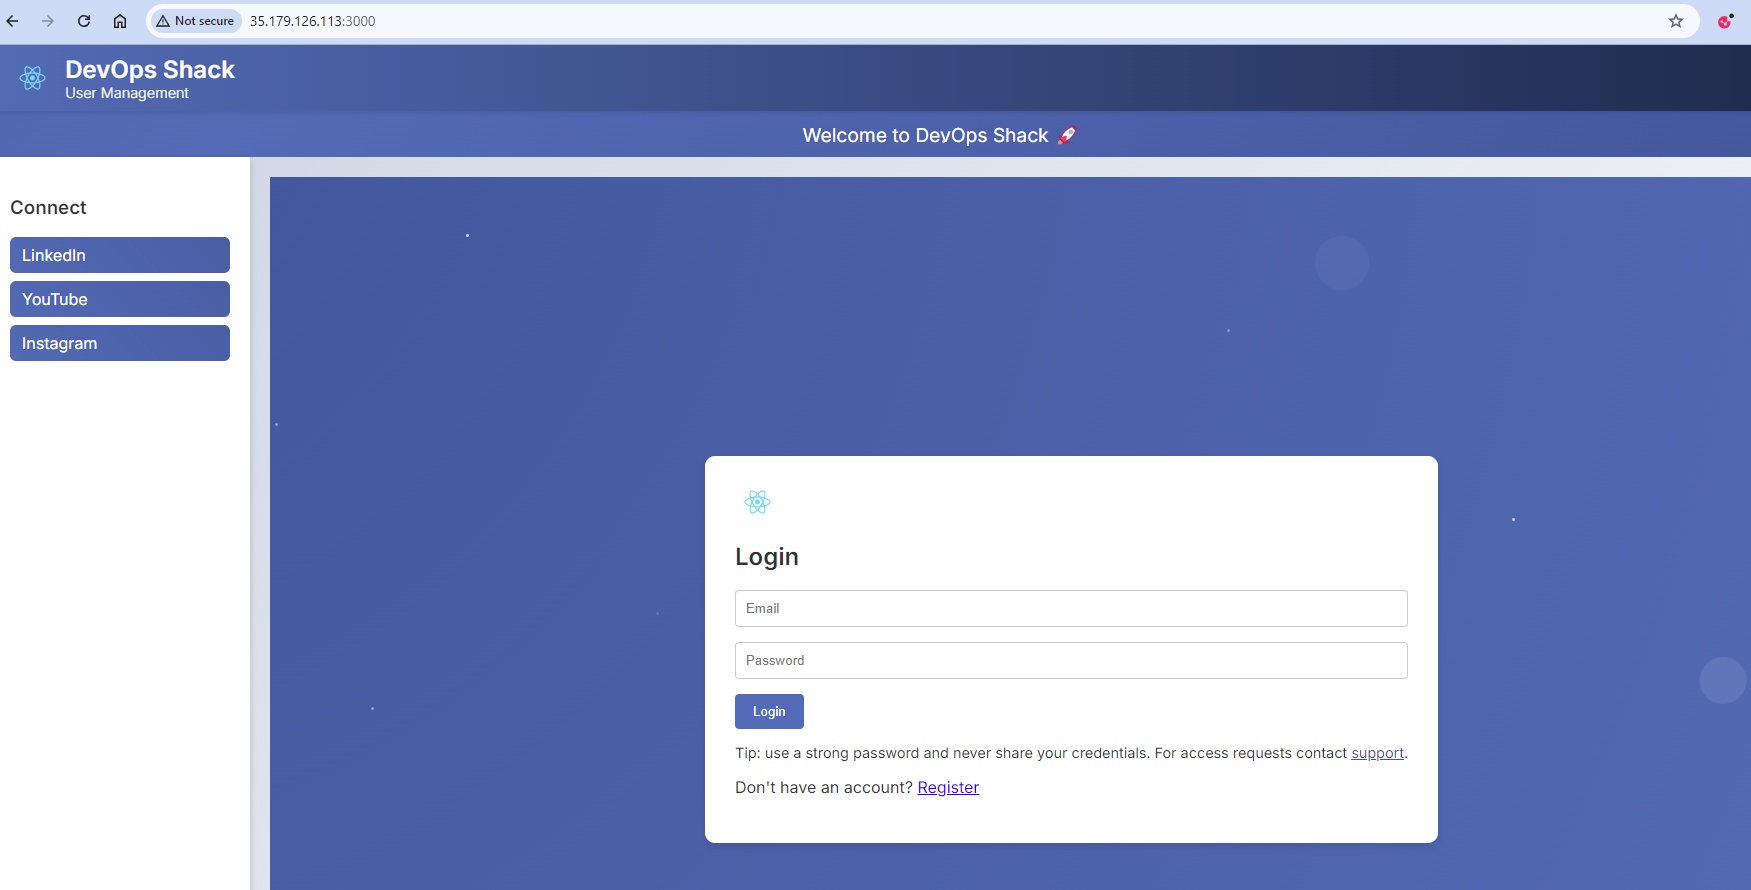The height and width of the screenshot is (890, 1751).
Task: Bookmark this page with the star icon
Action: coord(1676,21)
